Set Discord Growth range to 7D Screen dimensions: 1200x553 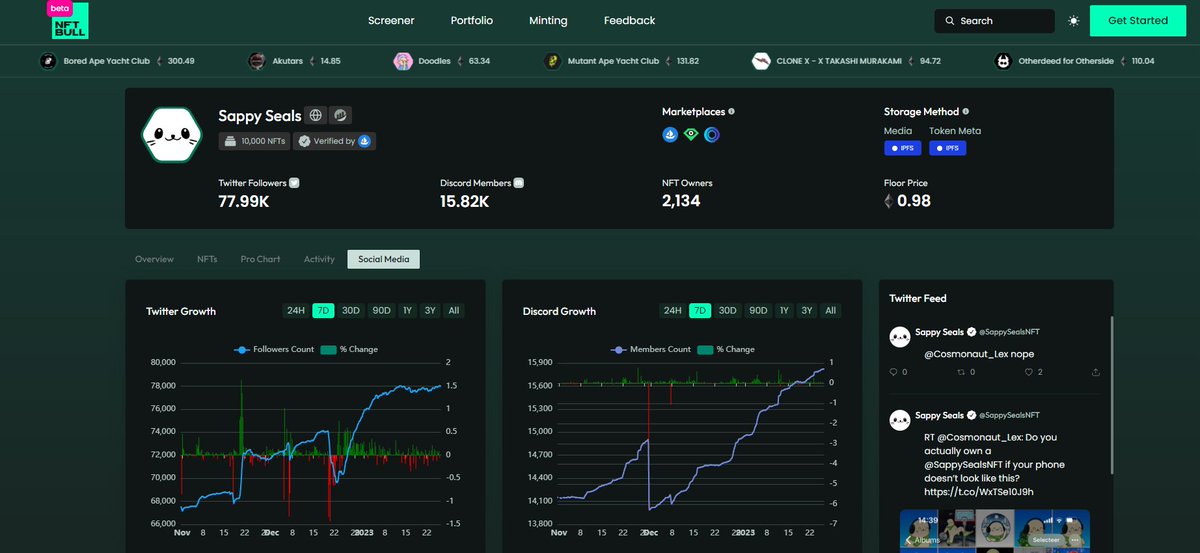(700, 311)
